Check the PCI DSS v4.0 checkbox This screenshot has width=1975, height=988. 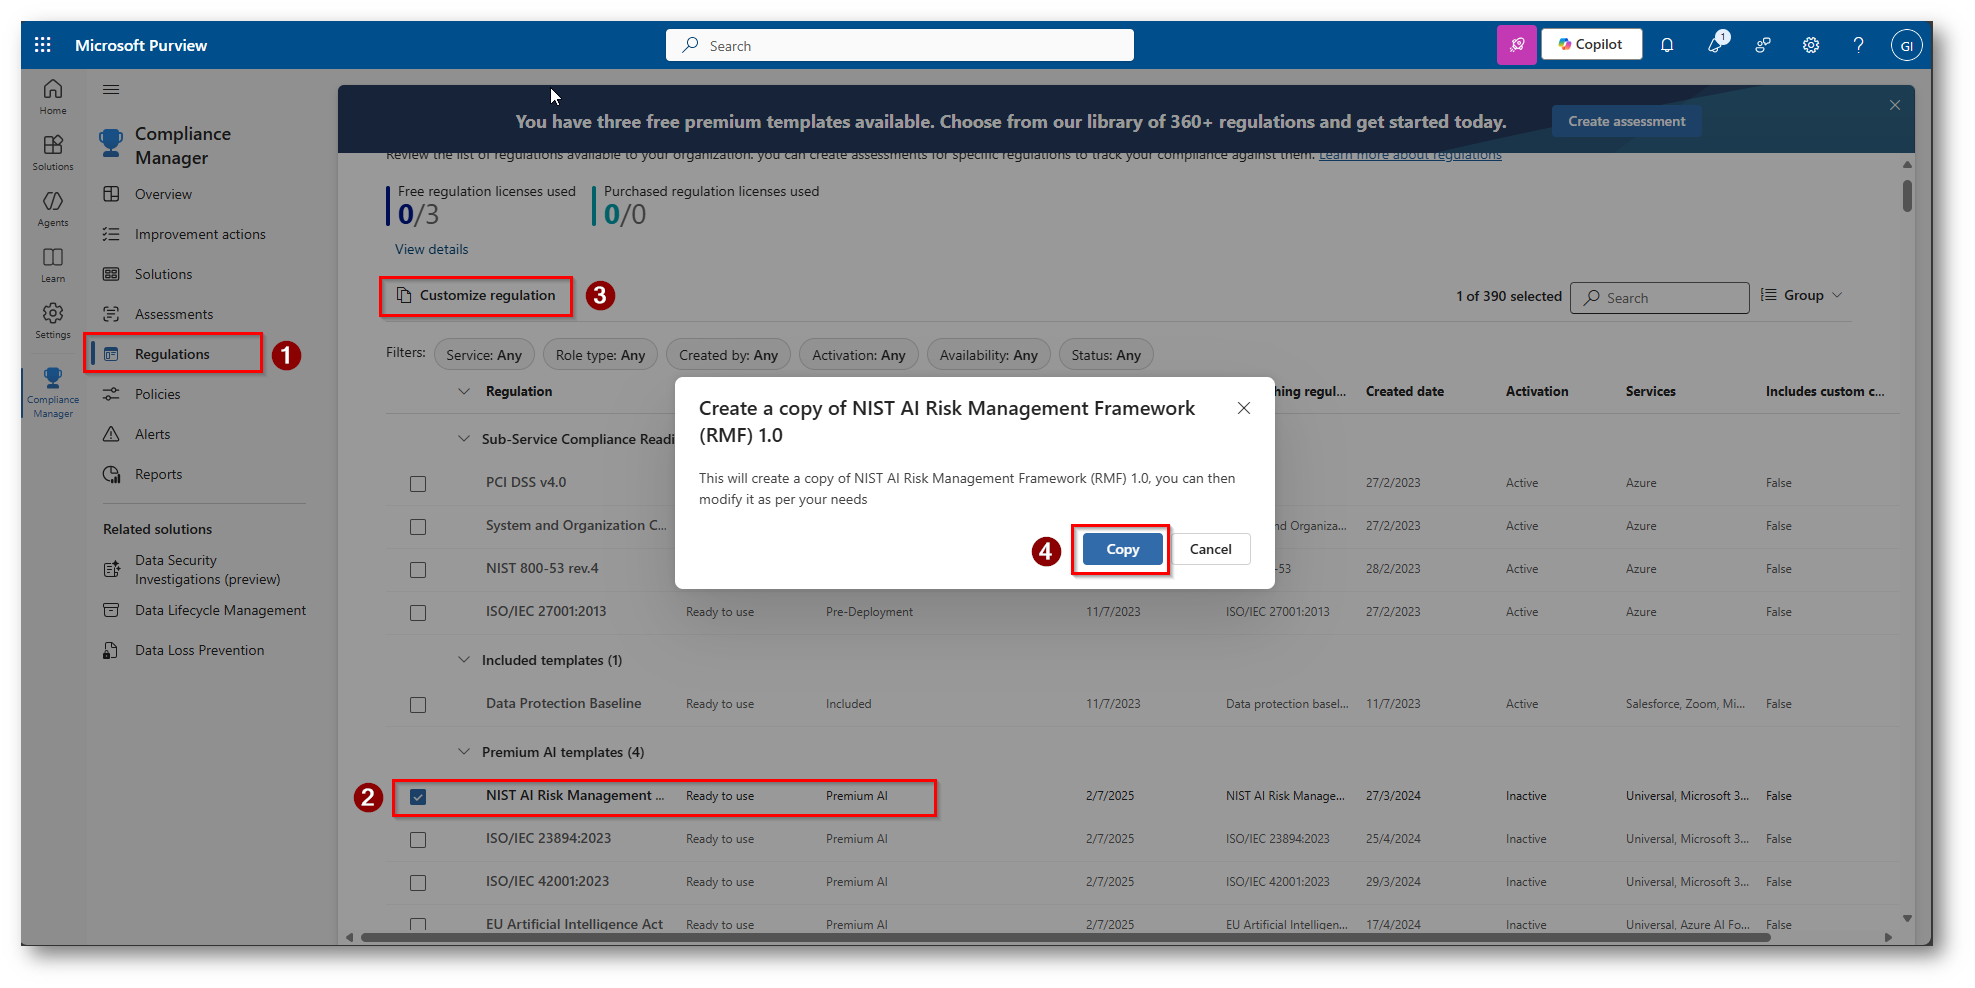coord(418,484)
